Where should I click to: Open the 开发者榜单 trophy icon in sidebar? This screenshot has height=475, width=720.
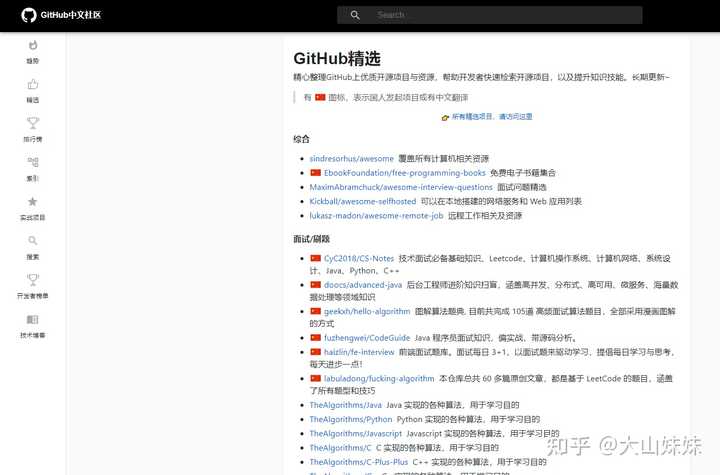[33, 280]
